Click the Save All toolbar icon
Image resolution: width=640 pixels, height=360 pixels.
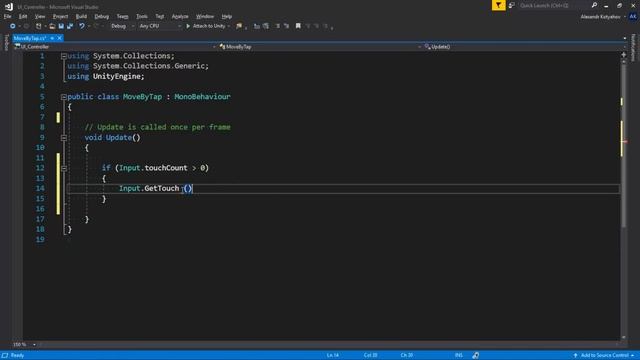tap(70, 26)
